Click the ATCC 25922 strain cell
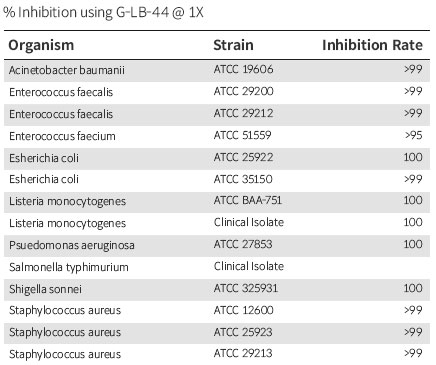 click(x=243, y=157)
